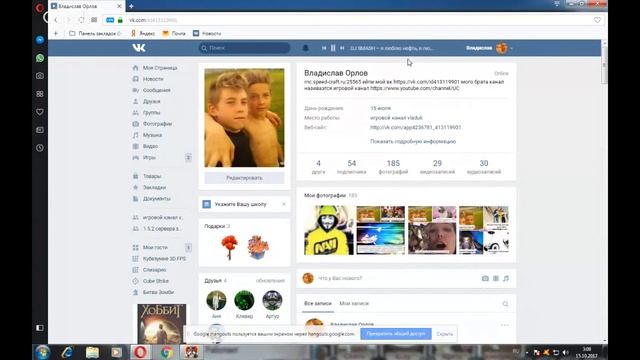Open bookmarks heart in Opera sidebar
The width and height of the screenshot is (640, 360).
(40, 112)
